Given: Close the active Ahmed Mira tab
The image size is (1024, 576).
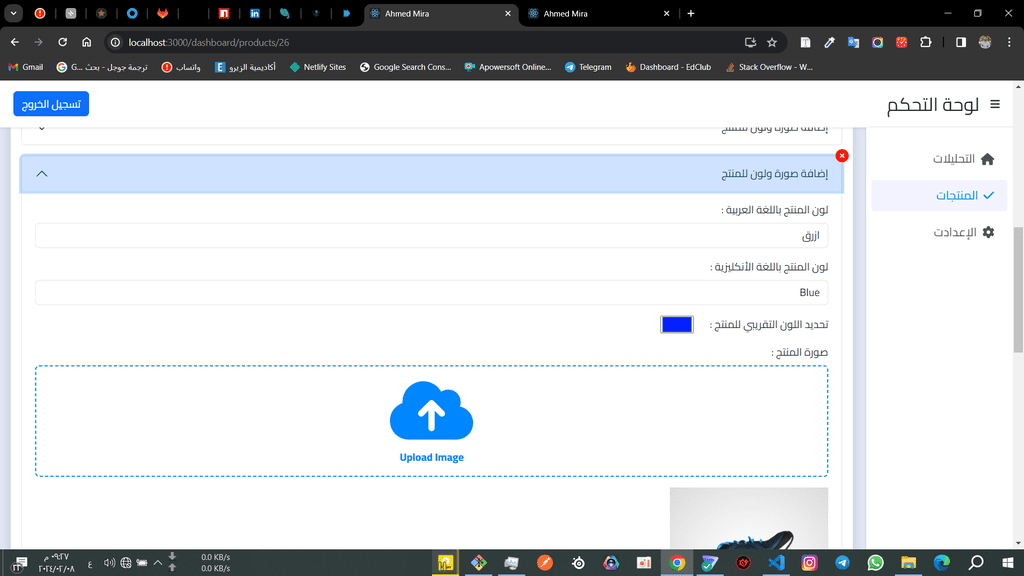Looking at the screenshot, I should click(508, 13).
